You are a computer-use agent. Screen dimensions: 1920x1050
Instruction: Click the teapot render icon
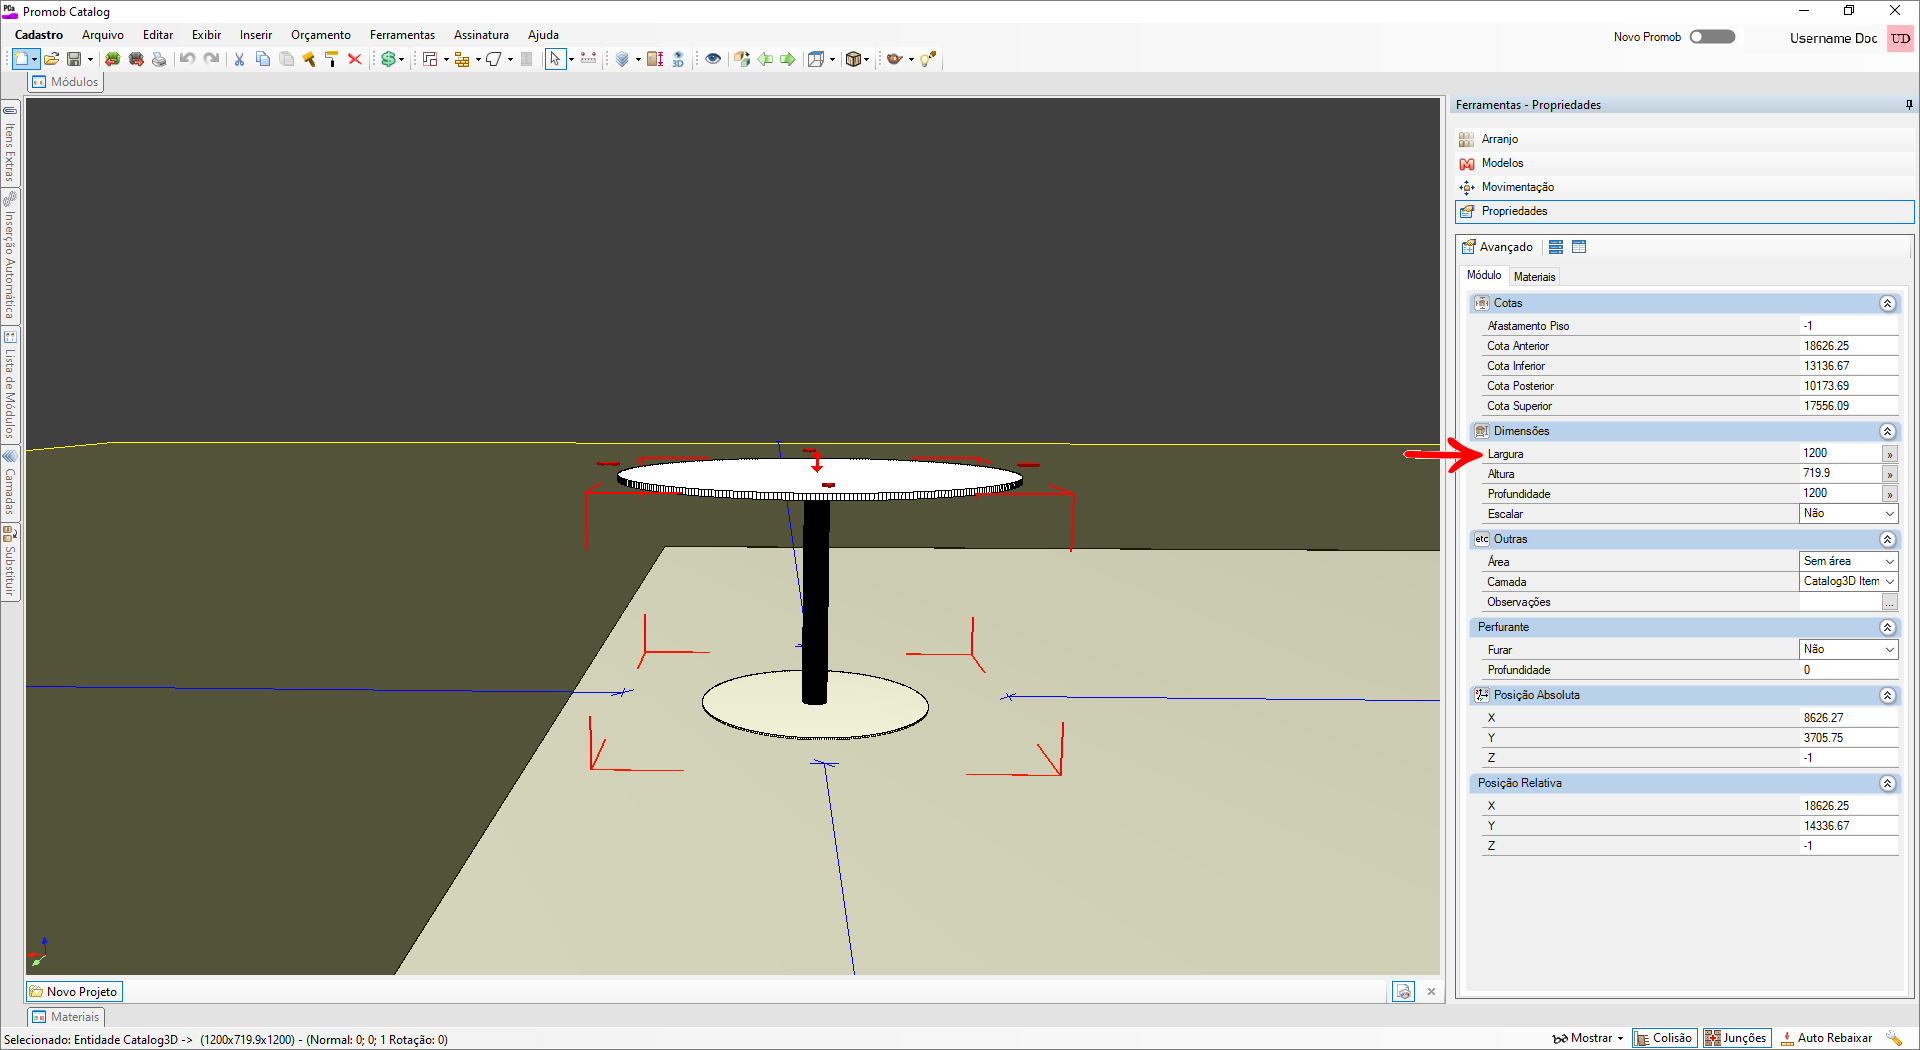pyautogui.click(x=894, y=59)
